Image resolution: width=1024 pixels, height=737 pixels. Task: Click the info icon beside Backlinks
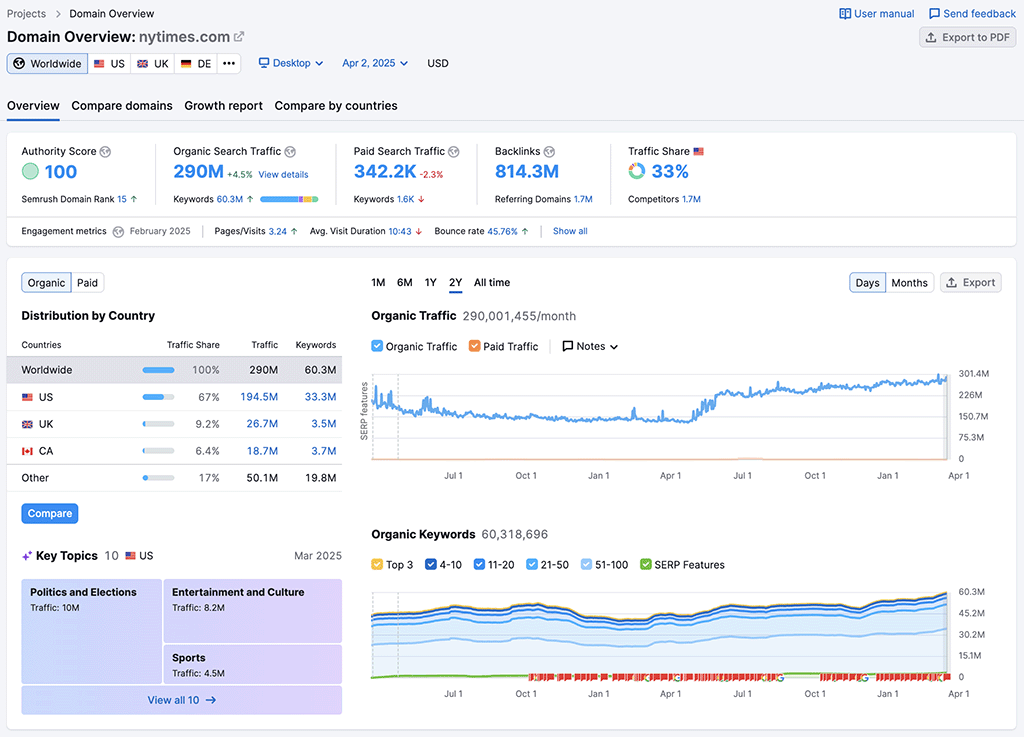(x=549, y=151)
